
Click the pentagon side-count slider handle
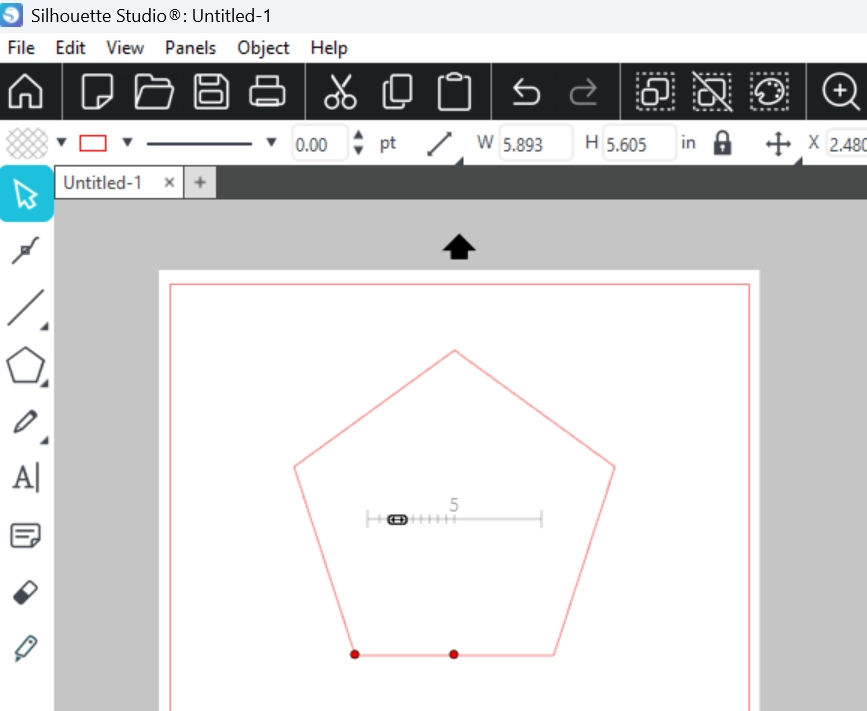397,519
